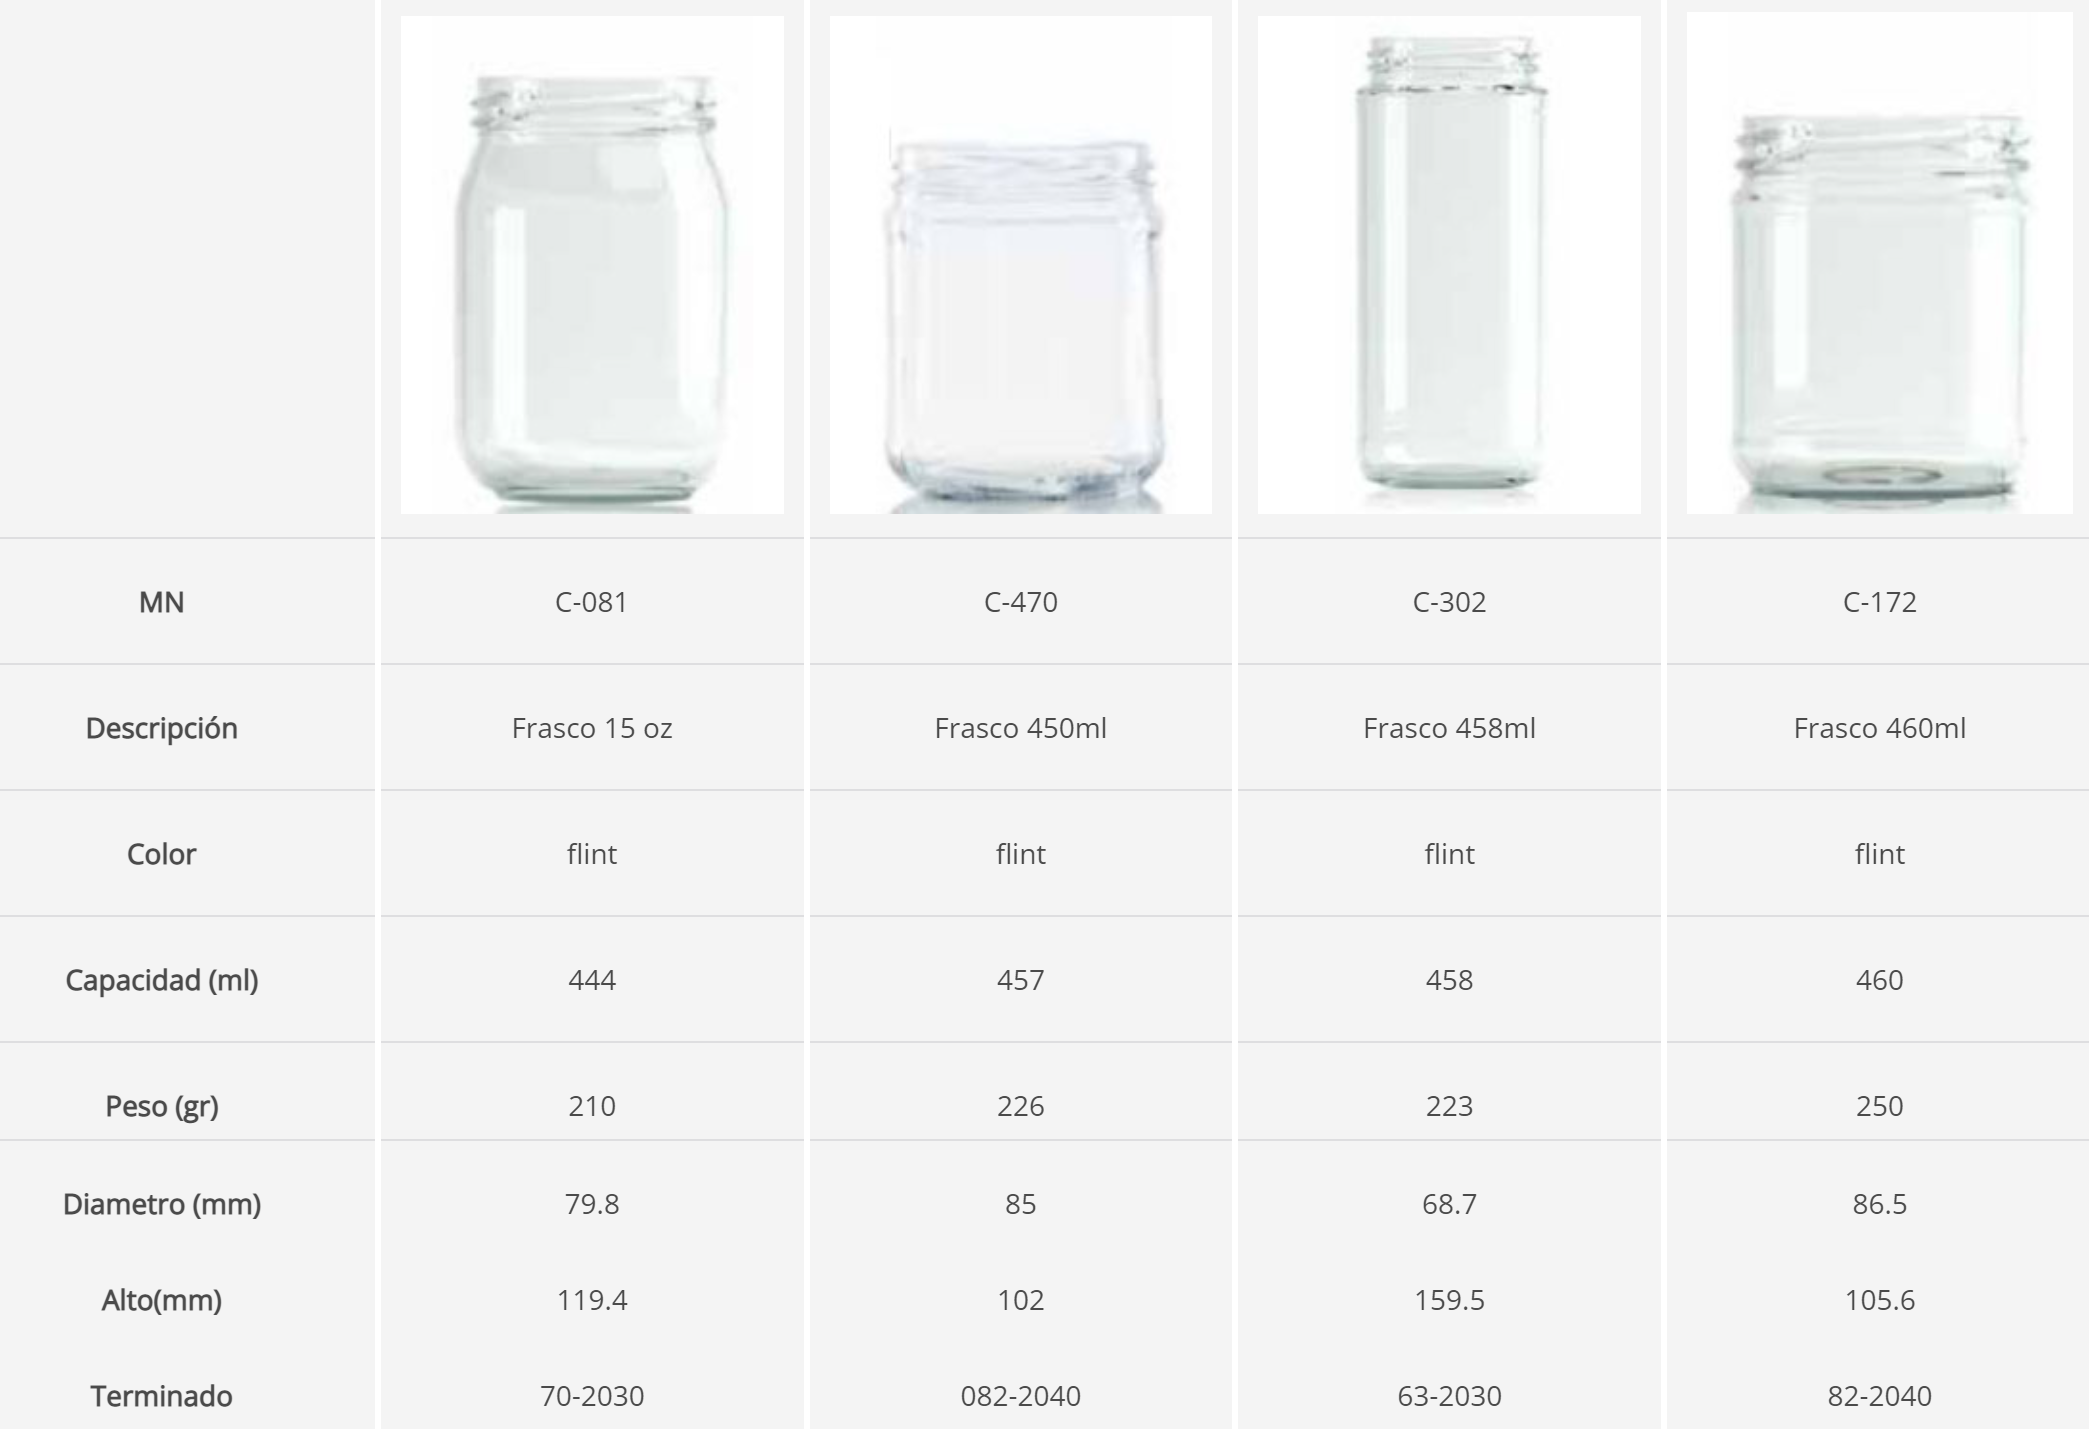The height and width of the screenshot is (1434, 2089).
Task: Click the 082-2040 finish value
Action: pos(1020,1396)
